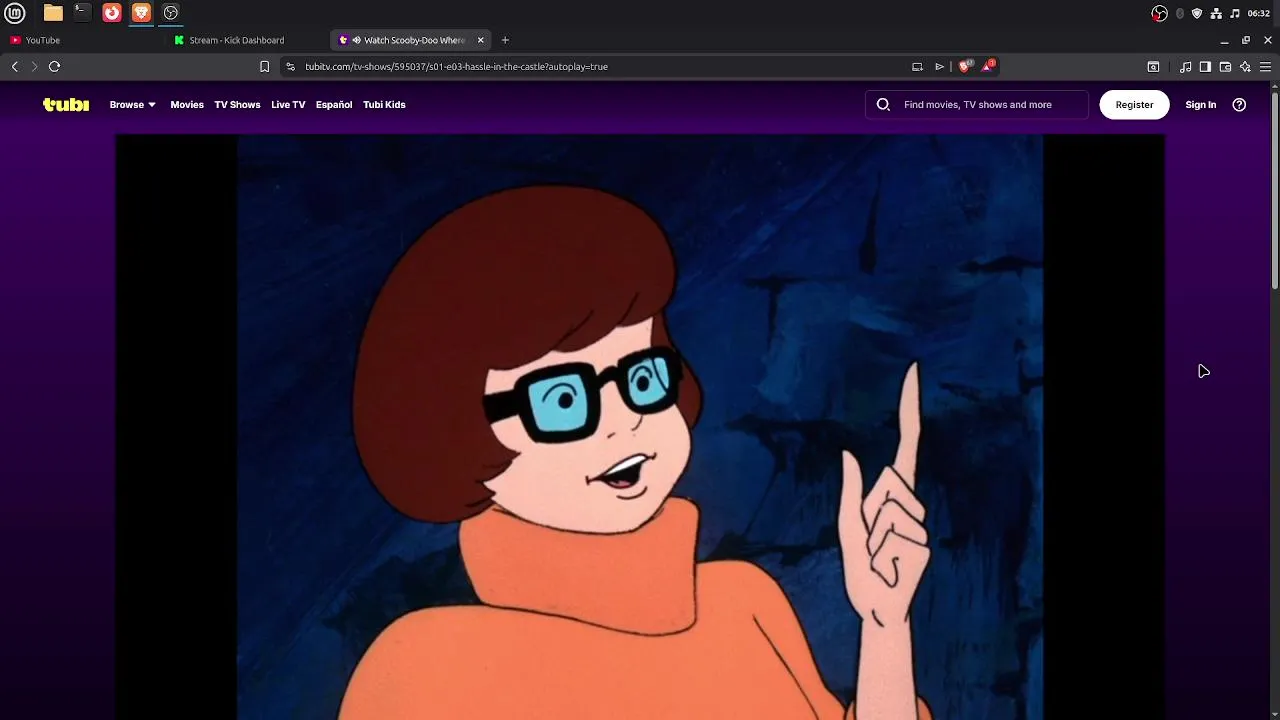This screenshot has height=720, width=1280.
Task: Click the search magnifier icon
Action: click(883, 105)
